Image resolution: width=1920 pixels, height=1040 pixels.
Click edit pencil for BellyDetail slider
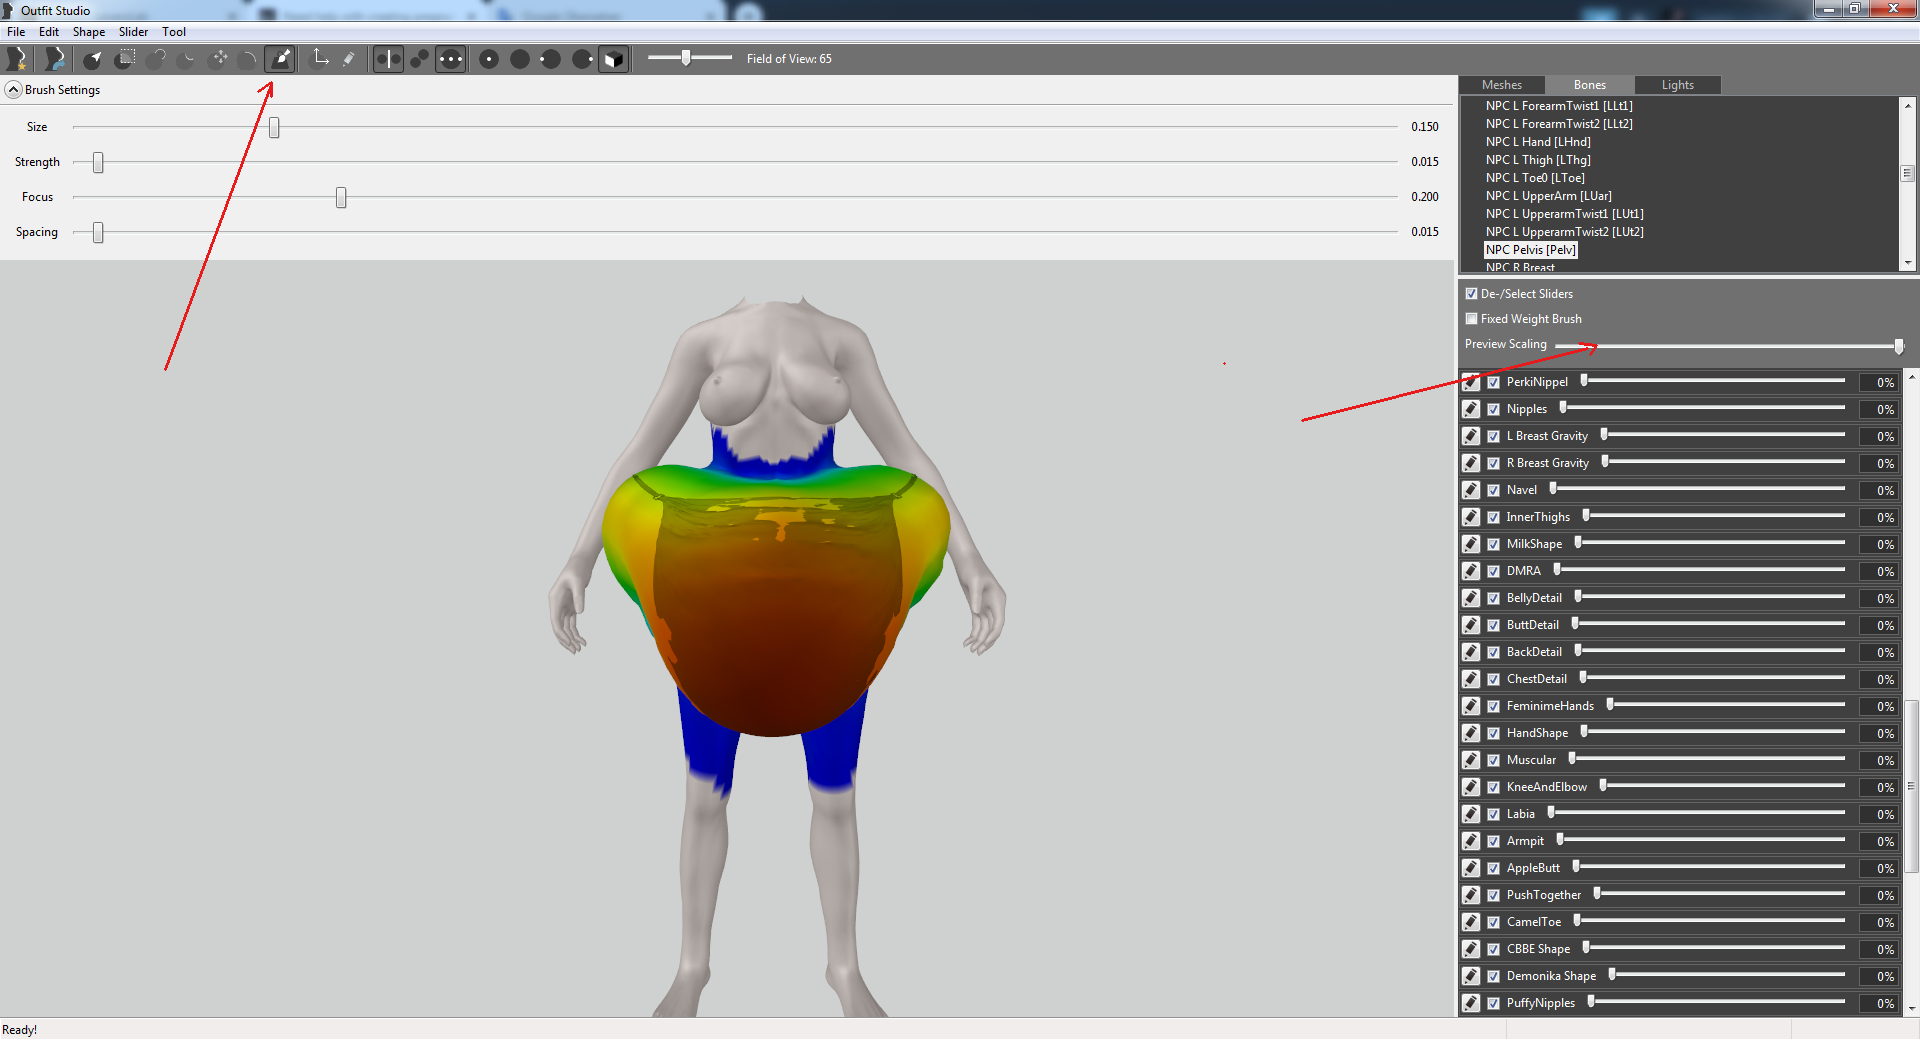point(1471,598)
